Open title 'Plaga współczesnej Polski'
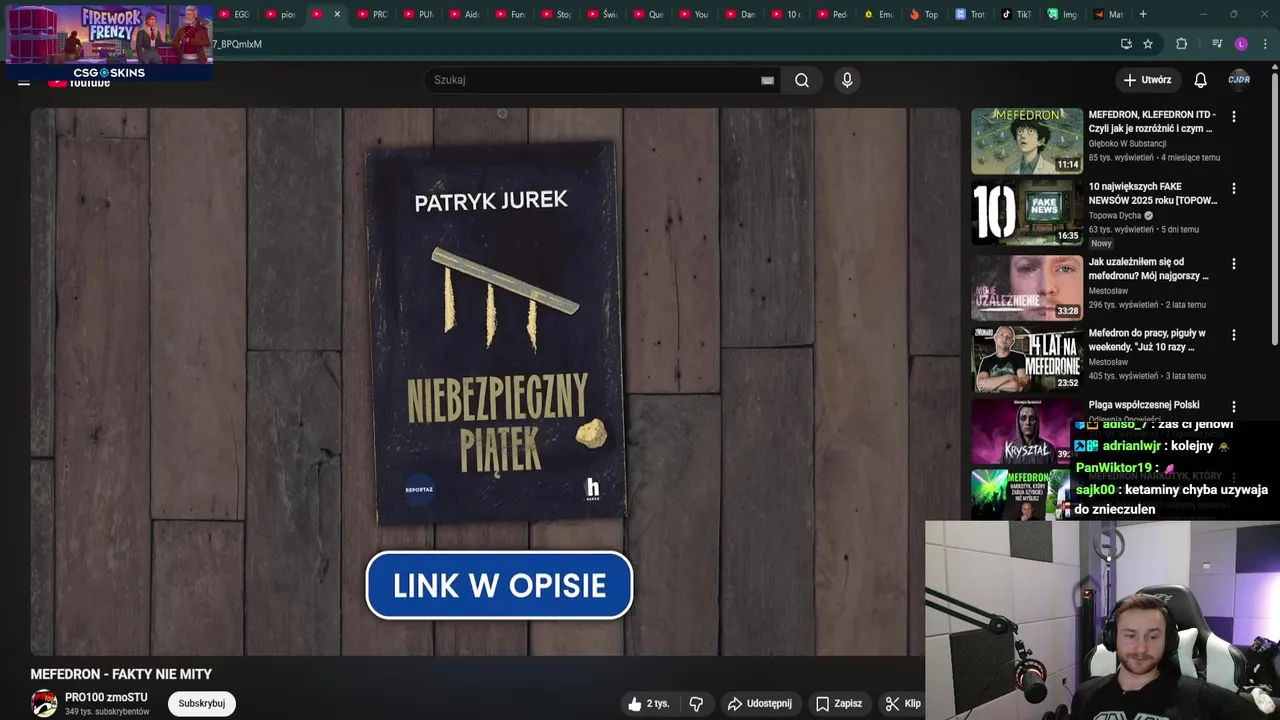 point(1144,405)
